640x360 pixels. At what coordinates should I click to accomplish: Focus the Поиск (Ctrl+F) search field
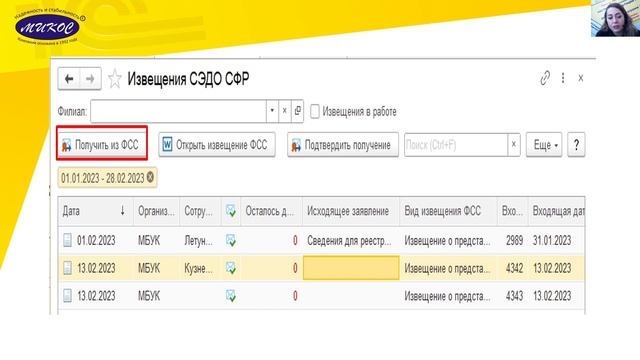click(x=456, y=145)
